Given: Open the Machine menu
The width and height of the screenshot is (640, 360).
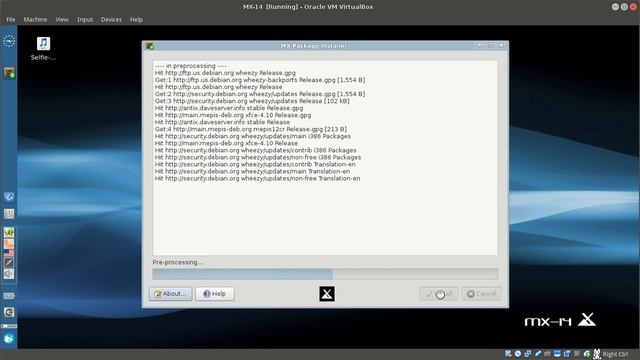Looking at the screenshot, I should [x=35, y=20].
